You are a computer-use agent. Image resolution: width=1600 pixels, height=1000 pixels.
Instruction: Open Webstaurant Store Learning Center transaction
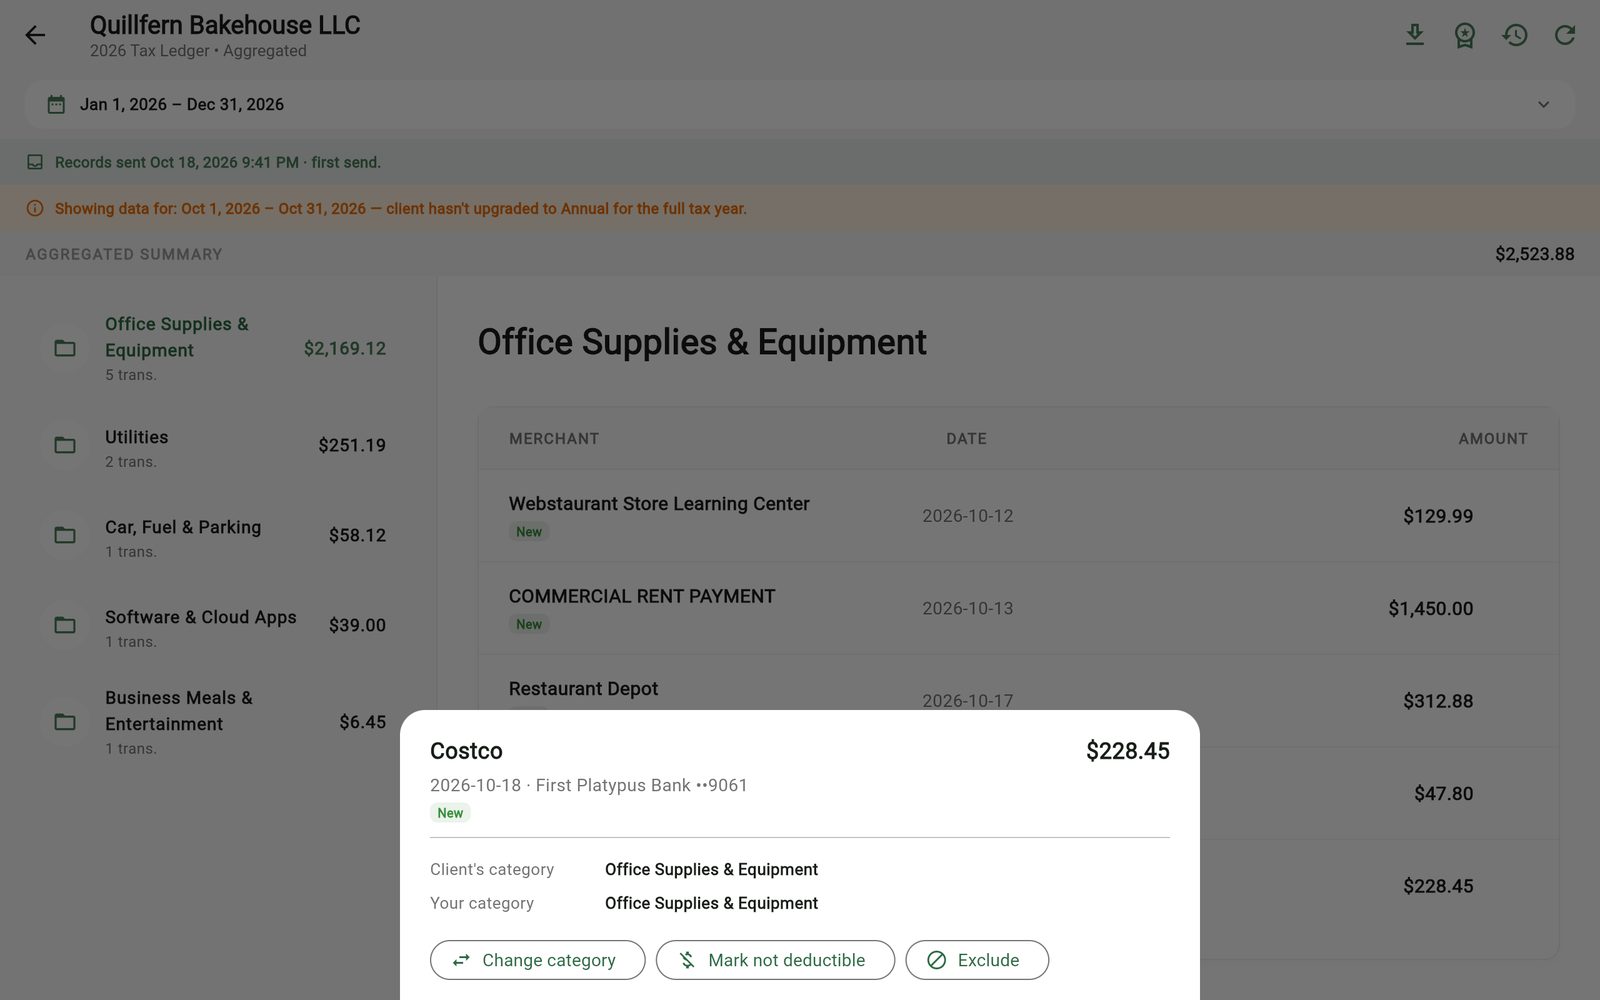[x=1018, y=516]
